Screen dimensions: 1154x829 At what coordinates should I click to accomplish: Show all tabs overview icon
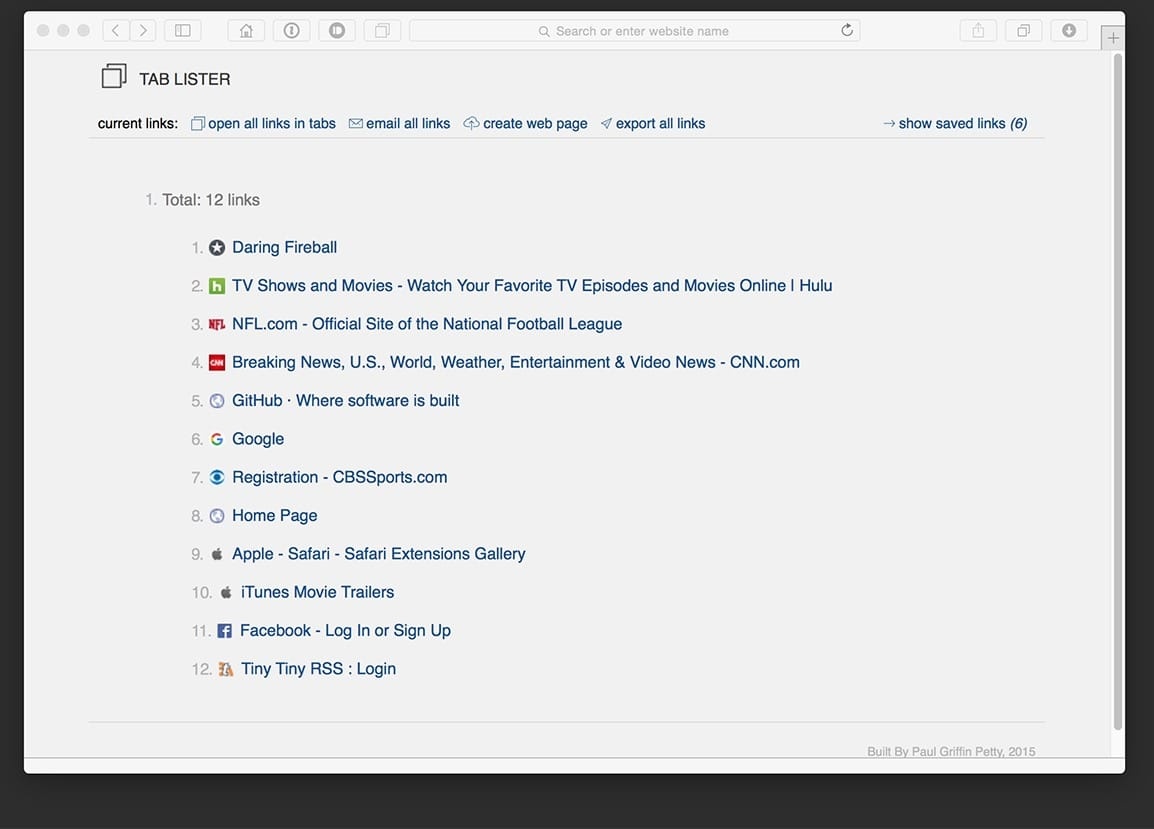(x=1024, y=30)
